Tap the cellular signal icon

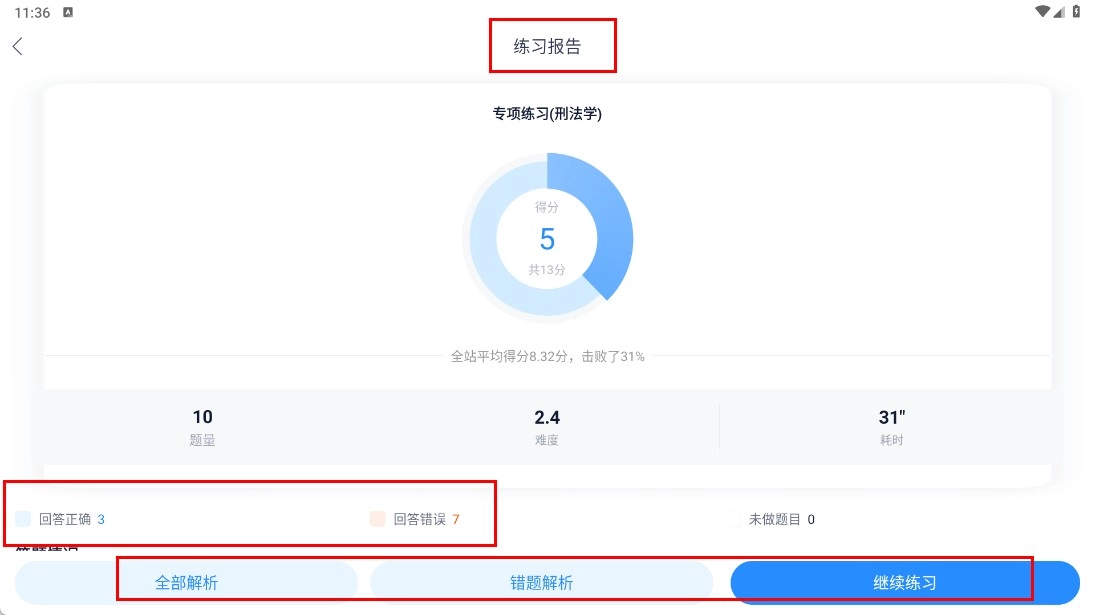pyautogui.click(x=1060, y=12)
